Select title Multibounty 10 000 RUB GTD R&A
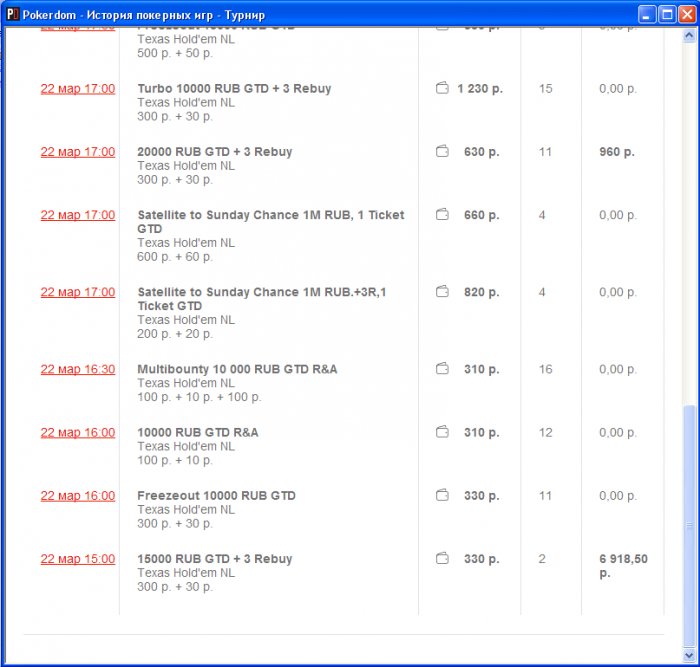 point(237,369)
